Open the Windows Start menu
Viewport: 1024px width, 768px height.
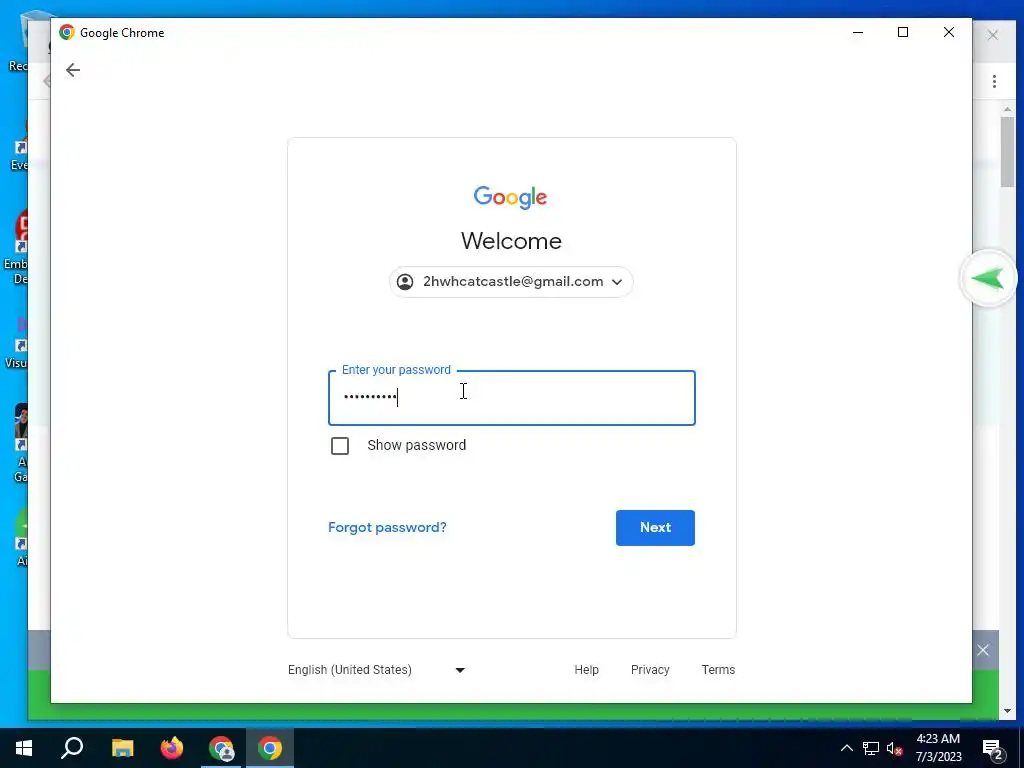[x=24, y=748]
